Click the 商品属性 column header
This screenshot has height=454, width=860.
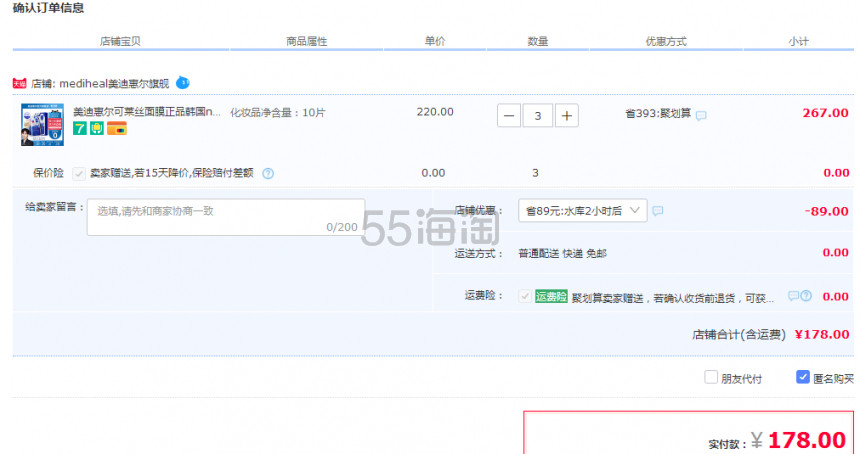pos(307,41)
